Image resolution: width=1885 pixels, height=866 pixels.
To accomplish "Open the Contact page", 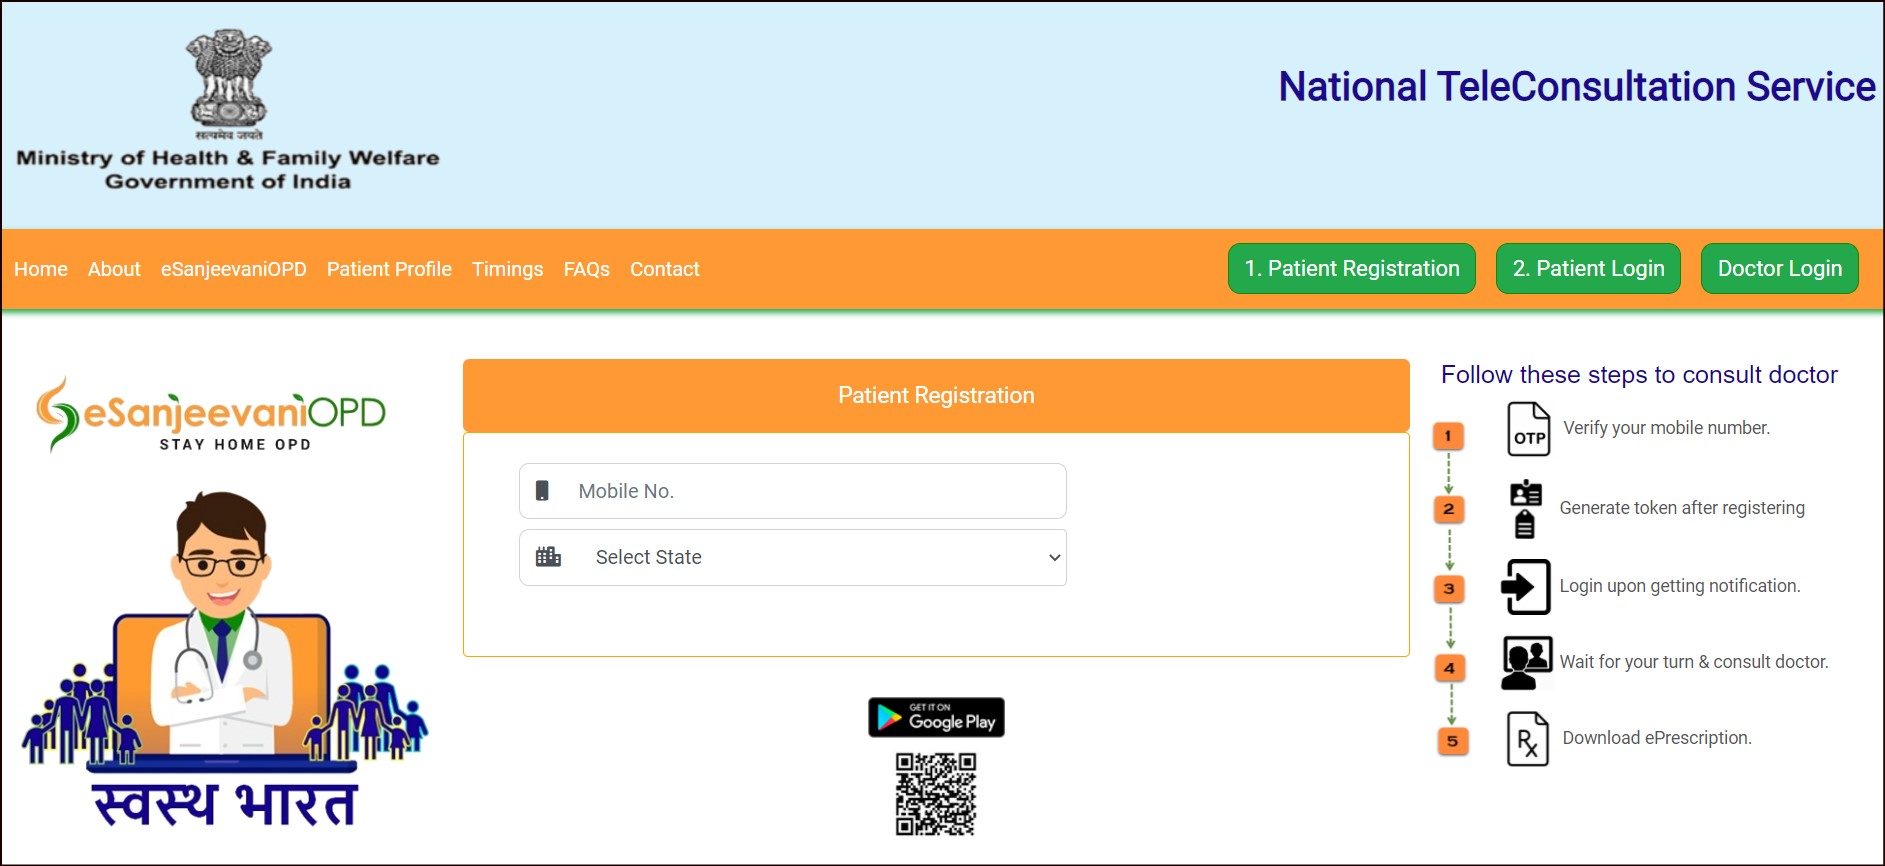I will coord(665,269).
